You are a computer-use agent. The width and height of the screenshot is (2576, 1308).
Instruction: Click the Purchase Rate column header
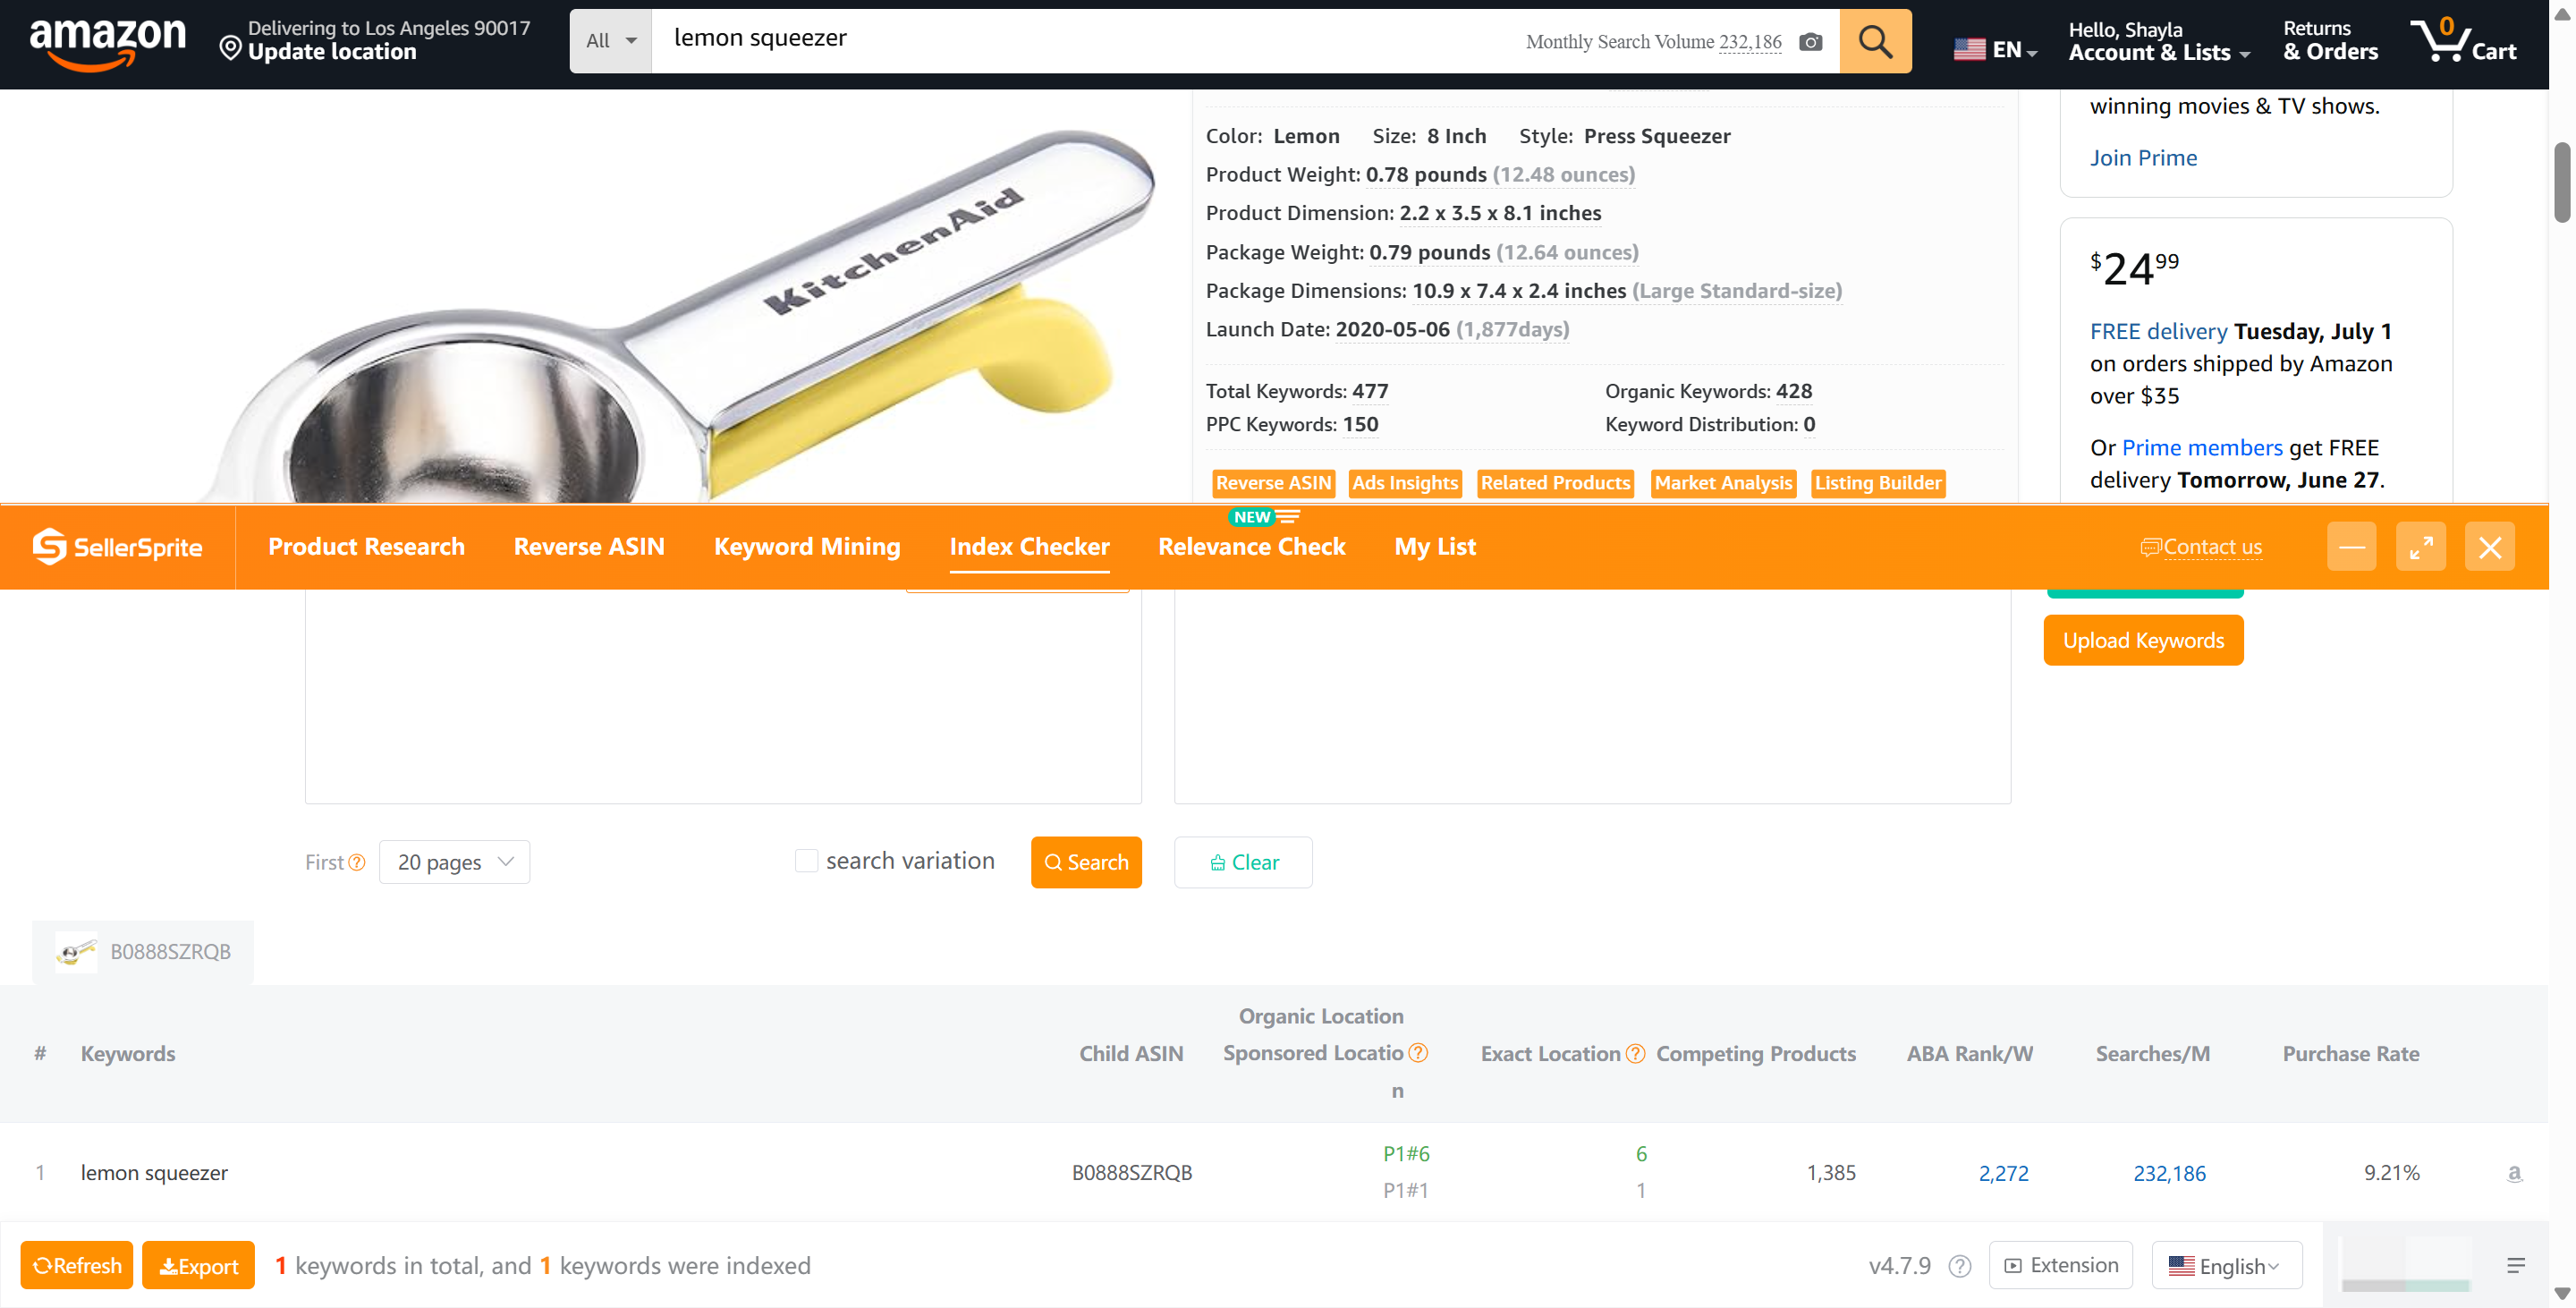[x=2350, y=1053]
